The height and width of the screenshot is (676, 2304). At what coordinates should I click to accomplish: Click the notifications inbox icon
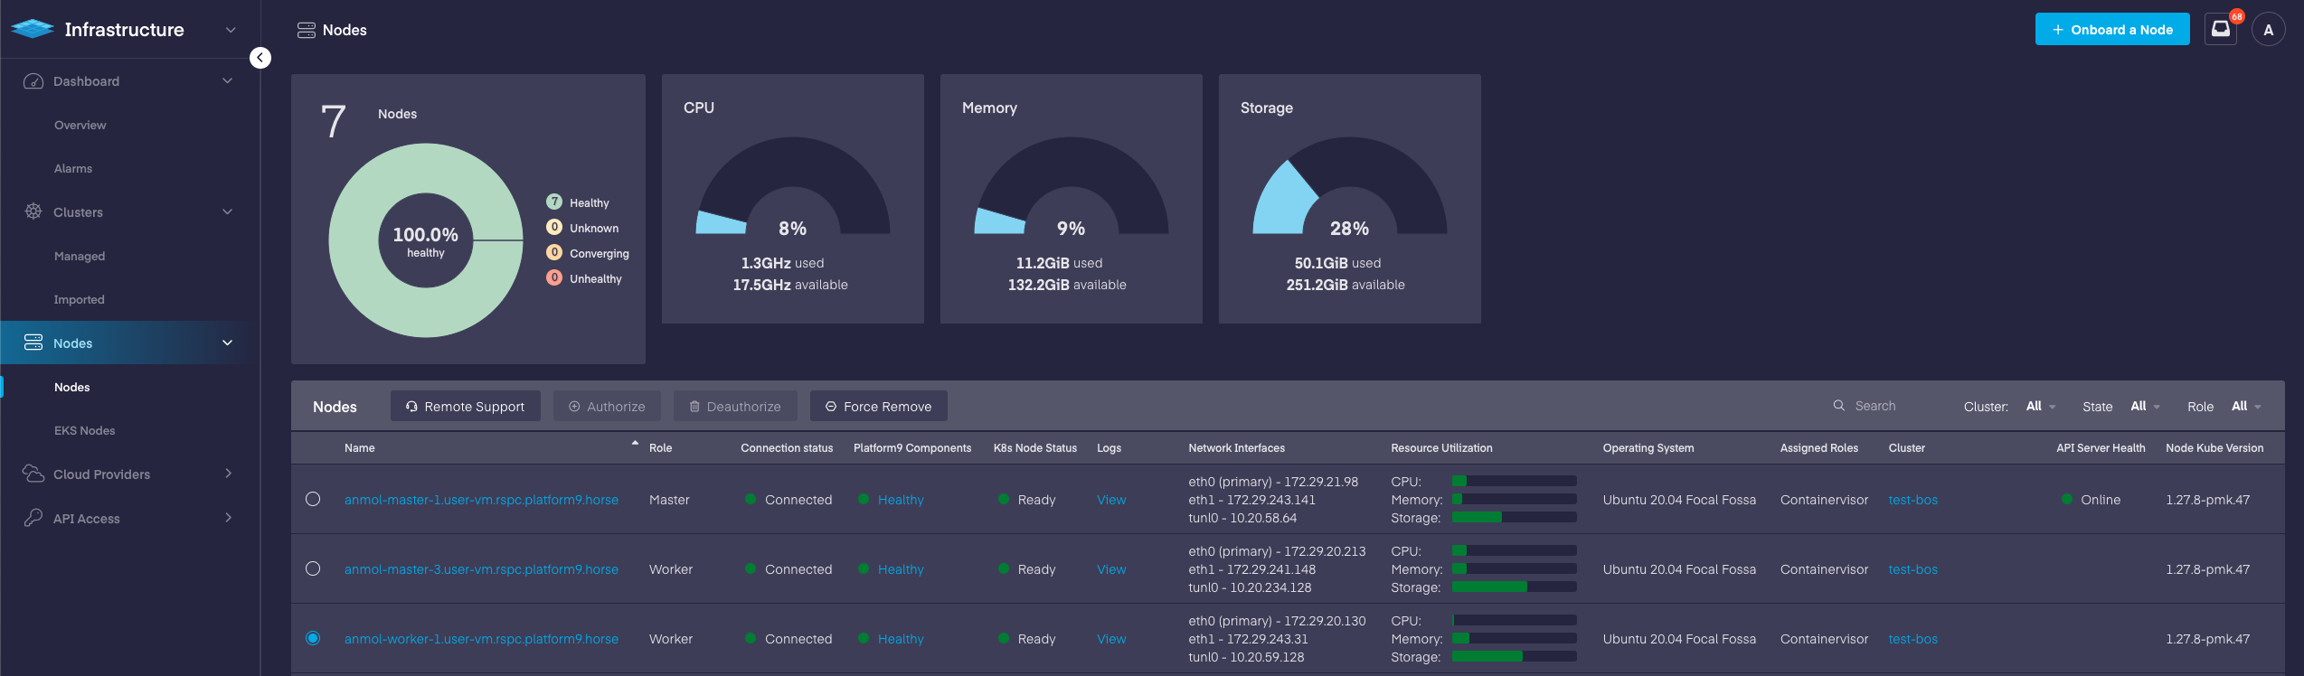[x=2220, y=30]
